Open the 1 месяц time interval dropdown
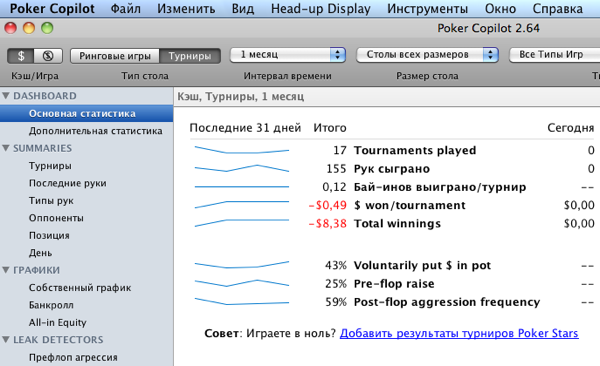 click(x=288, y=55)
